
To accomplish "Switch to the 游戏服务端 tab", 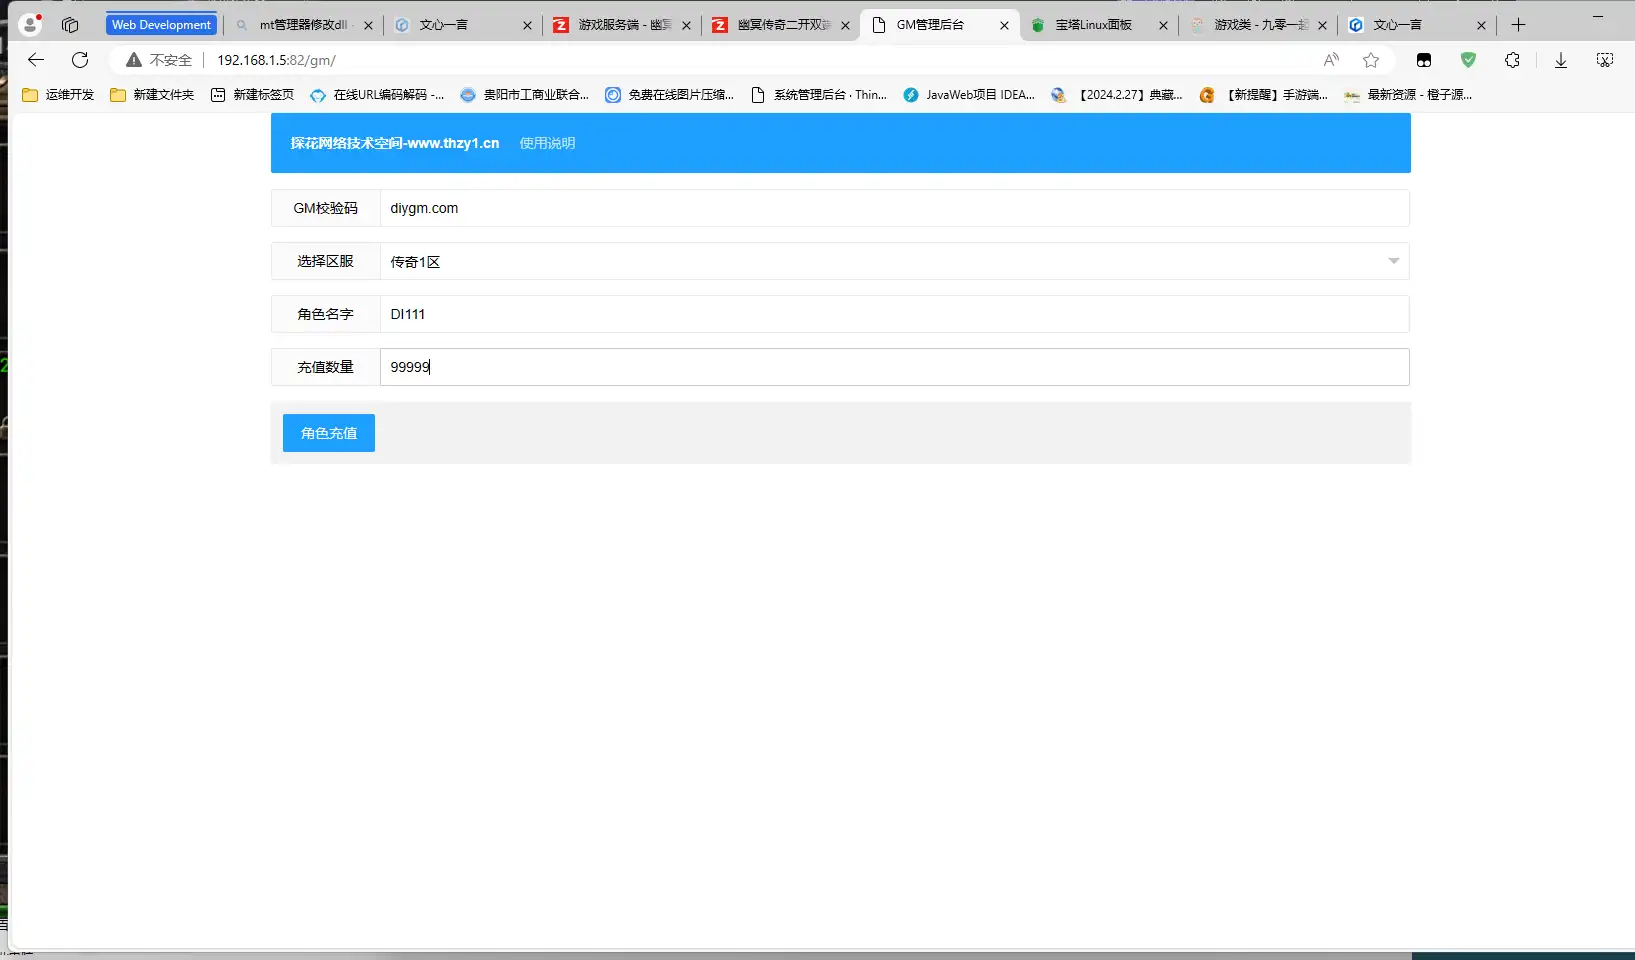I will [621, 25].
